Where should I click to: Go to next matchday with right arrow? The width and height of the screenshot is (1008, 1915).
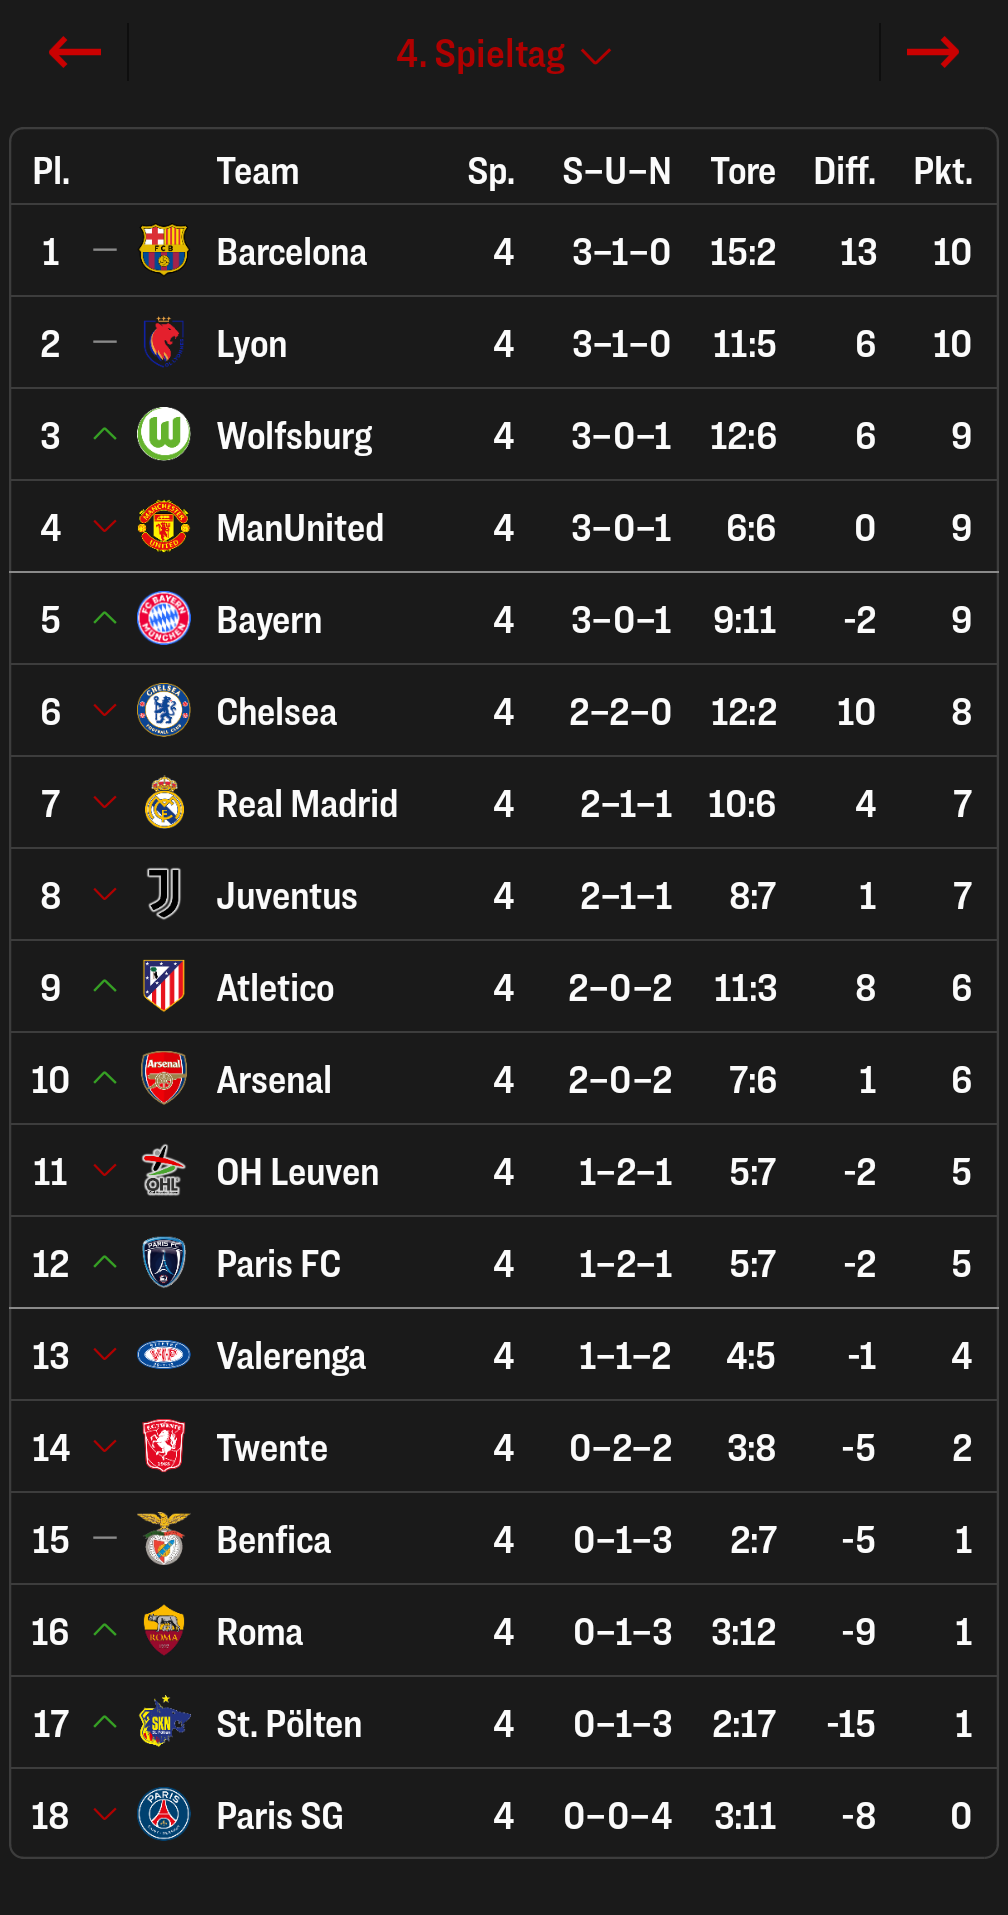932,52
